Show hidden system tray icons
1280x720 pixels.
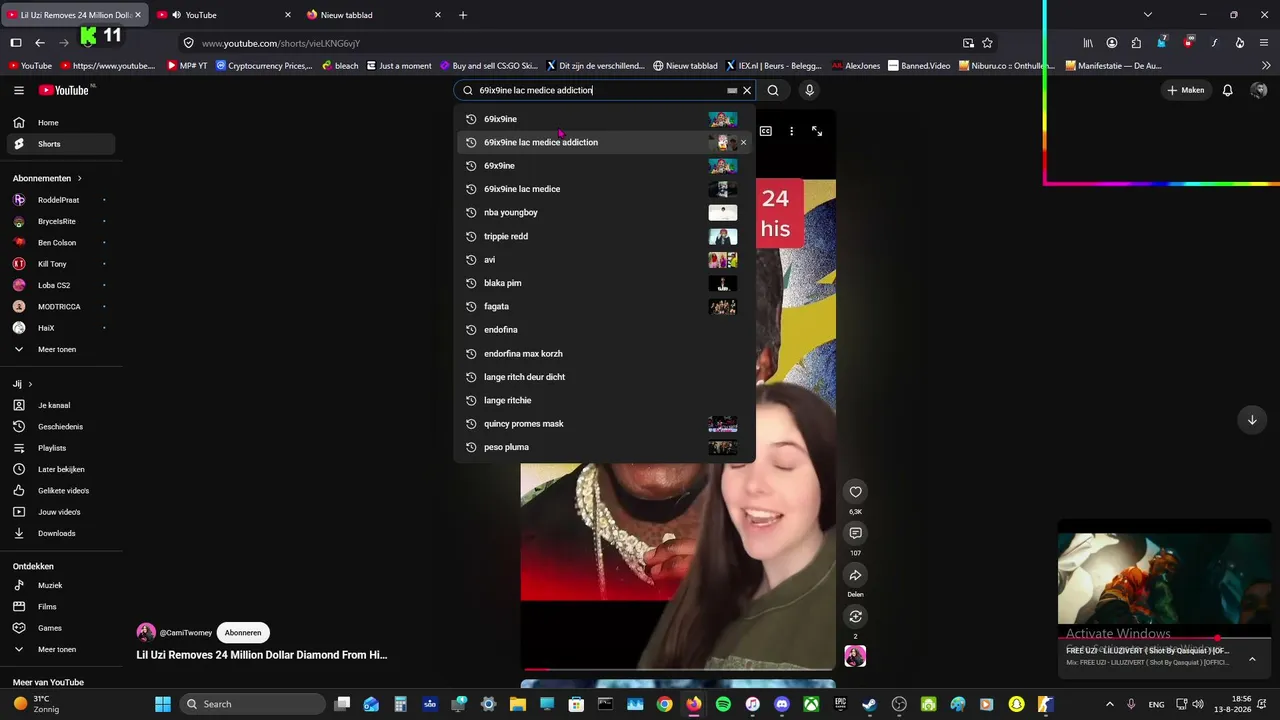tap(1109, 704)
